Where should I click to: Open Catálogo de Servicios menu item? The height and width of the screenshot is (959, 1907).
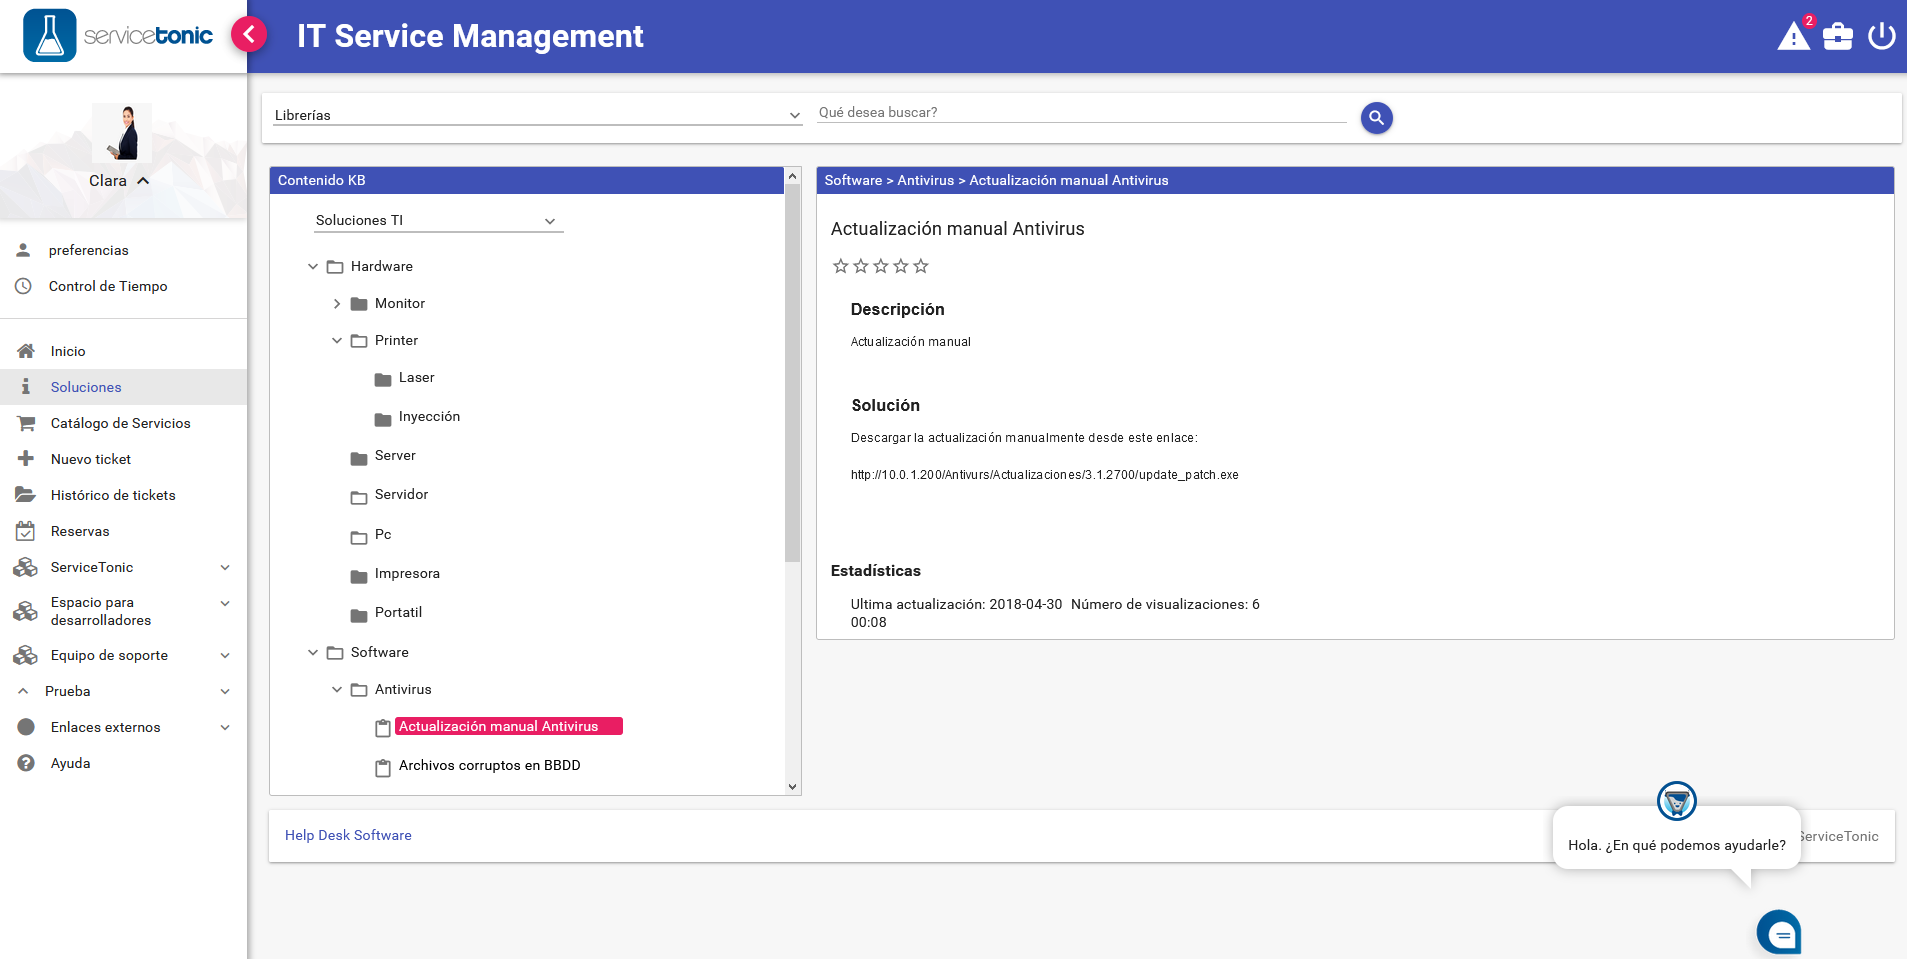[x=120, y=423]
